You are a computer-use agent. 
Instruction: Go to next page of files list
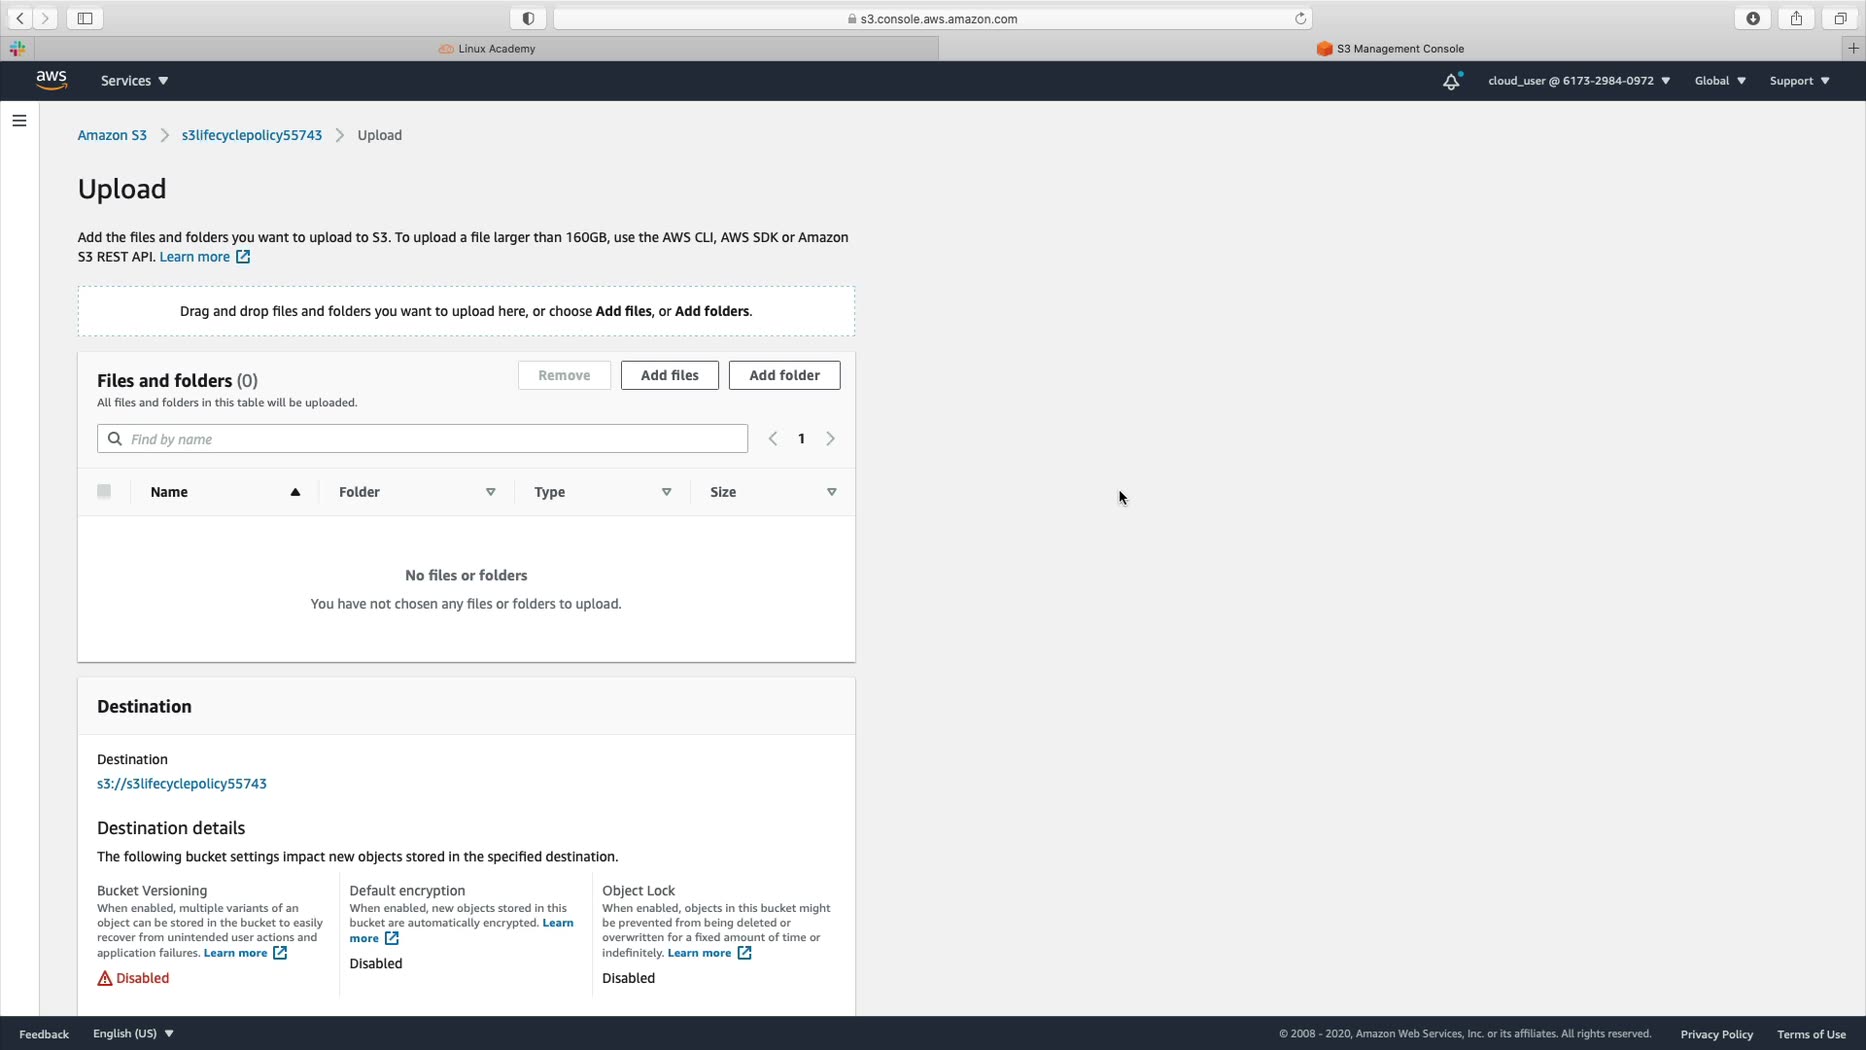coord(830,439)
